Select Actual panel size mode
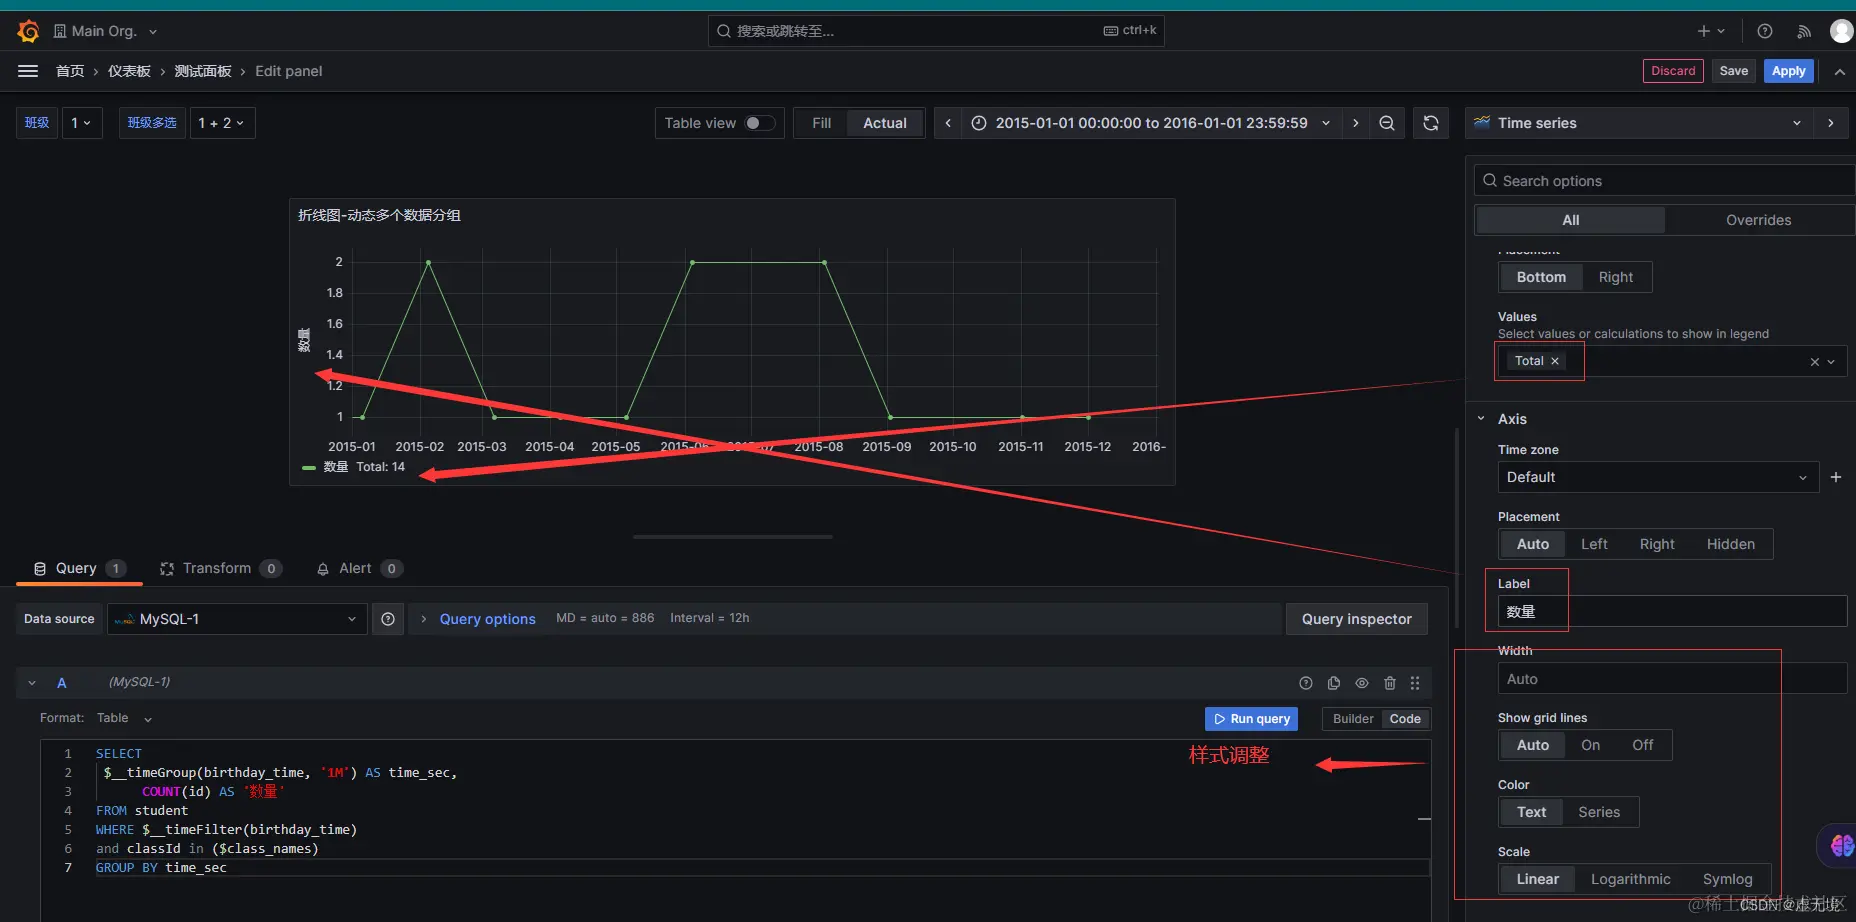 point(885,123)
